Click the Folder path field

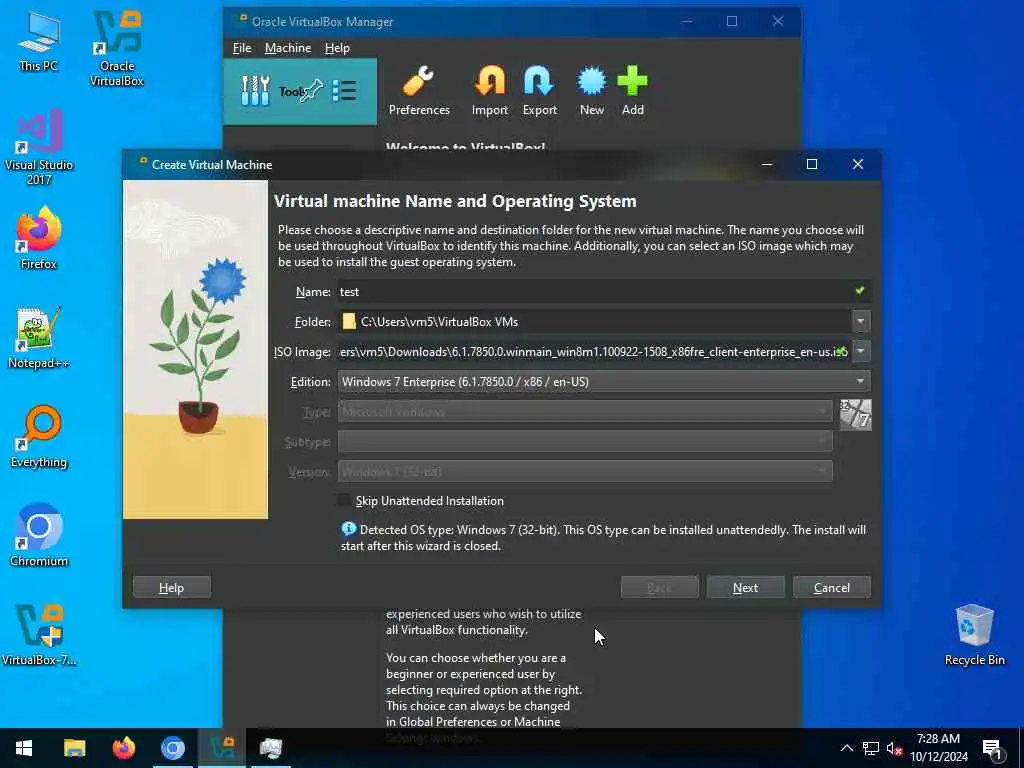[594, 321]
